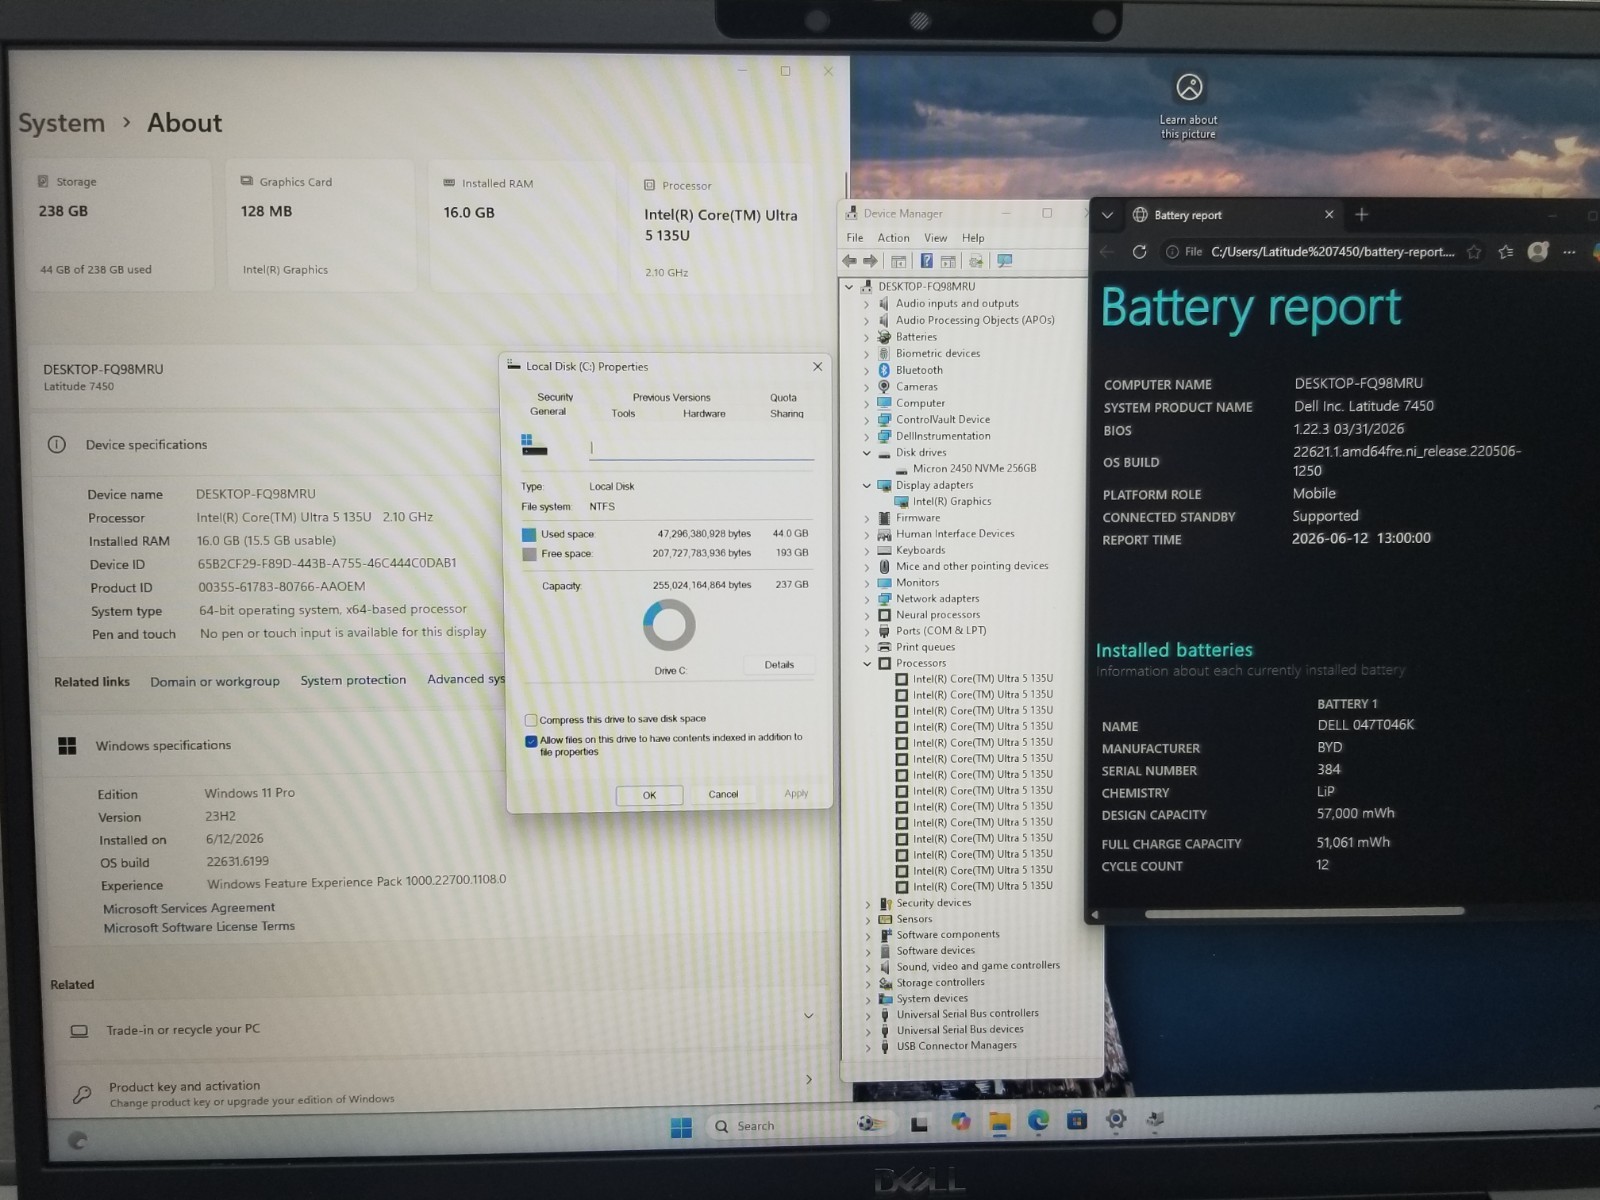Expand Universal Serial Bus controllers node

tap(868, 1015)
